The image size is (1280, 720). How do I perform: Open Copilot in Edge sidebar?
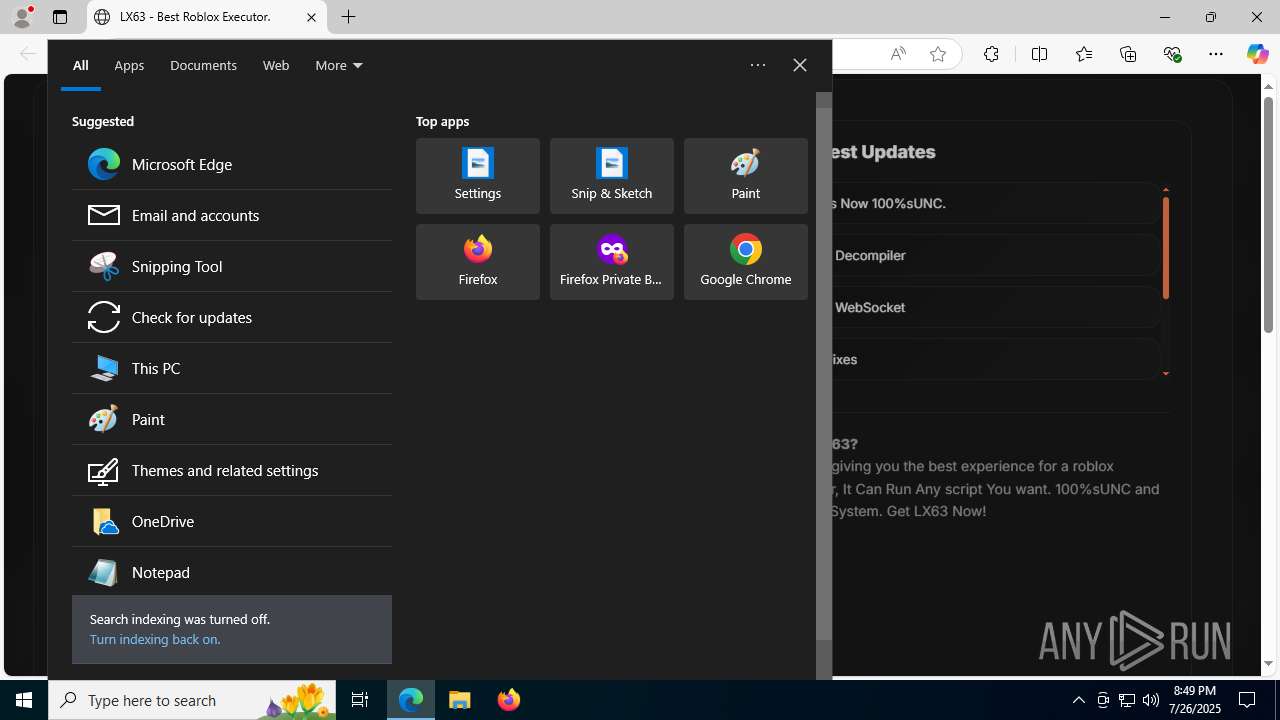(1257, 54)
